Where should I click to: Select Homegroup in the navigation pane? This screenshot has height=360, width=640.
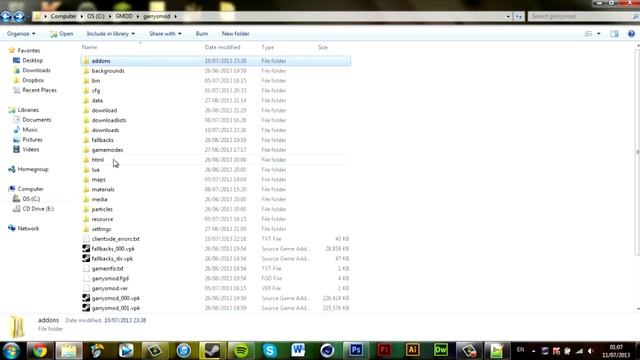coord(33,169)
